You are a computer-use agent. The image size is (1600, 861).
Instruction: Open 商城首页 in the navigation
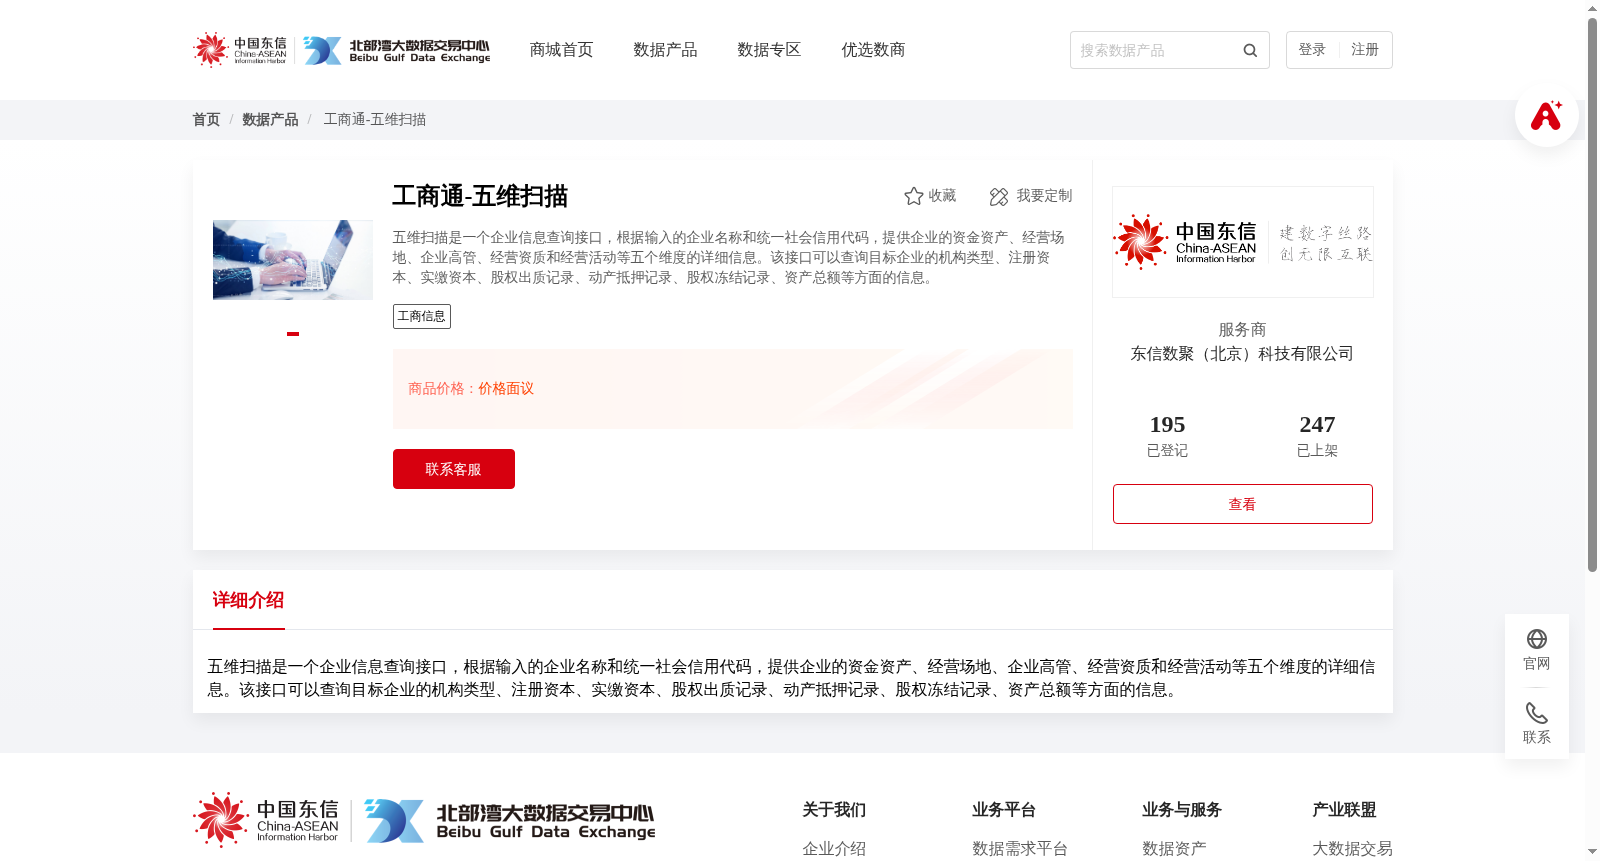click(561, 50)
